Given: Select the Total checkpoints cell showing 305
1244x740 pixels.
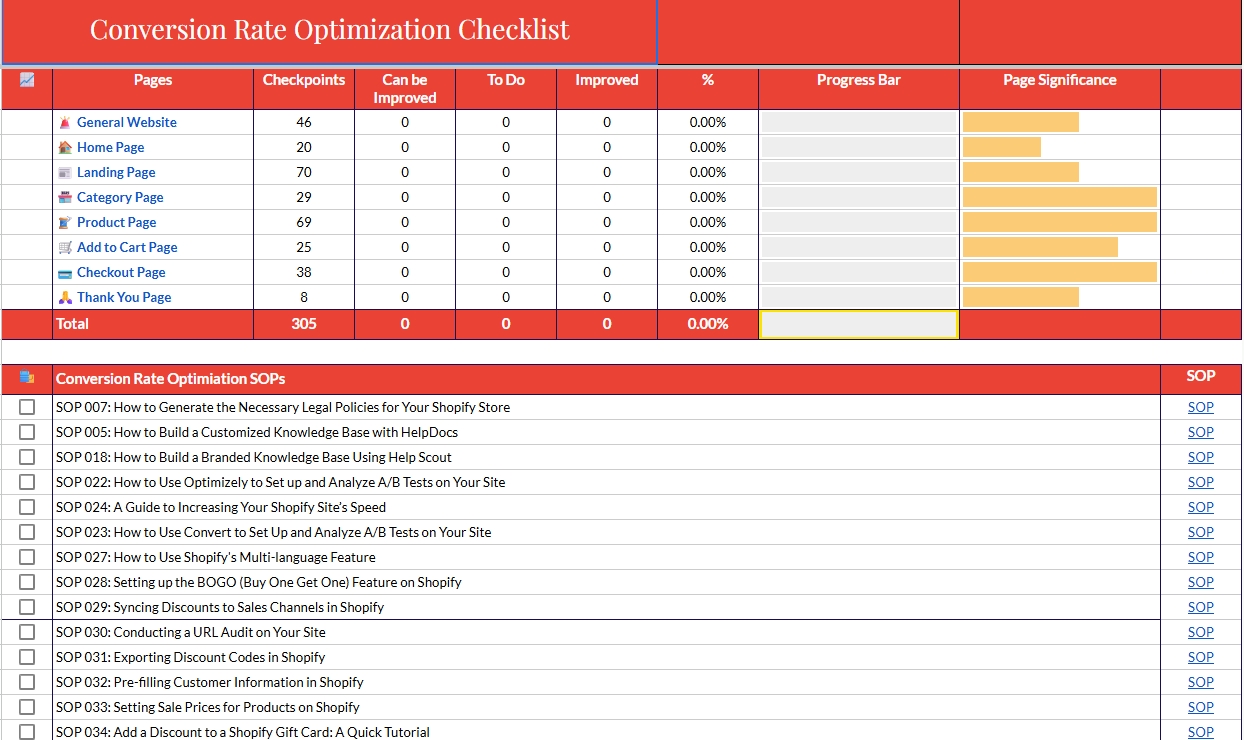Looking at the screenshot, I should (x=304, y=324).
